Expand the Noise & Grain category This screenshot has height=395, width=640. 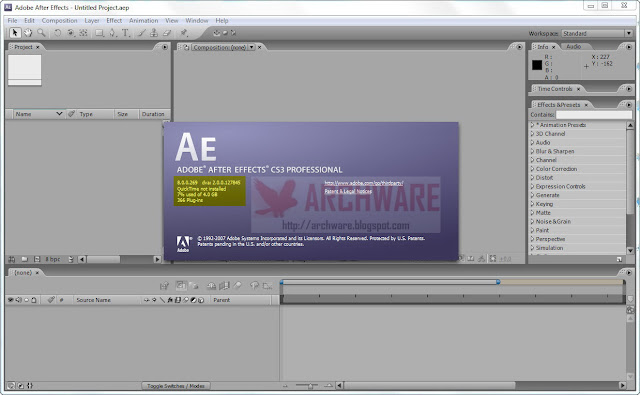[532, 221]
